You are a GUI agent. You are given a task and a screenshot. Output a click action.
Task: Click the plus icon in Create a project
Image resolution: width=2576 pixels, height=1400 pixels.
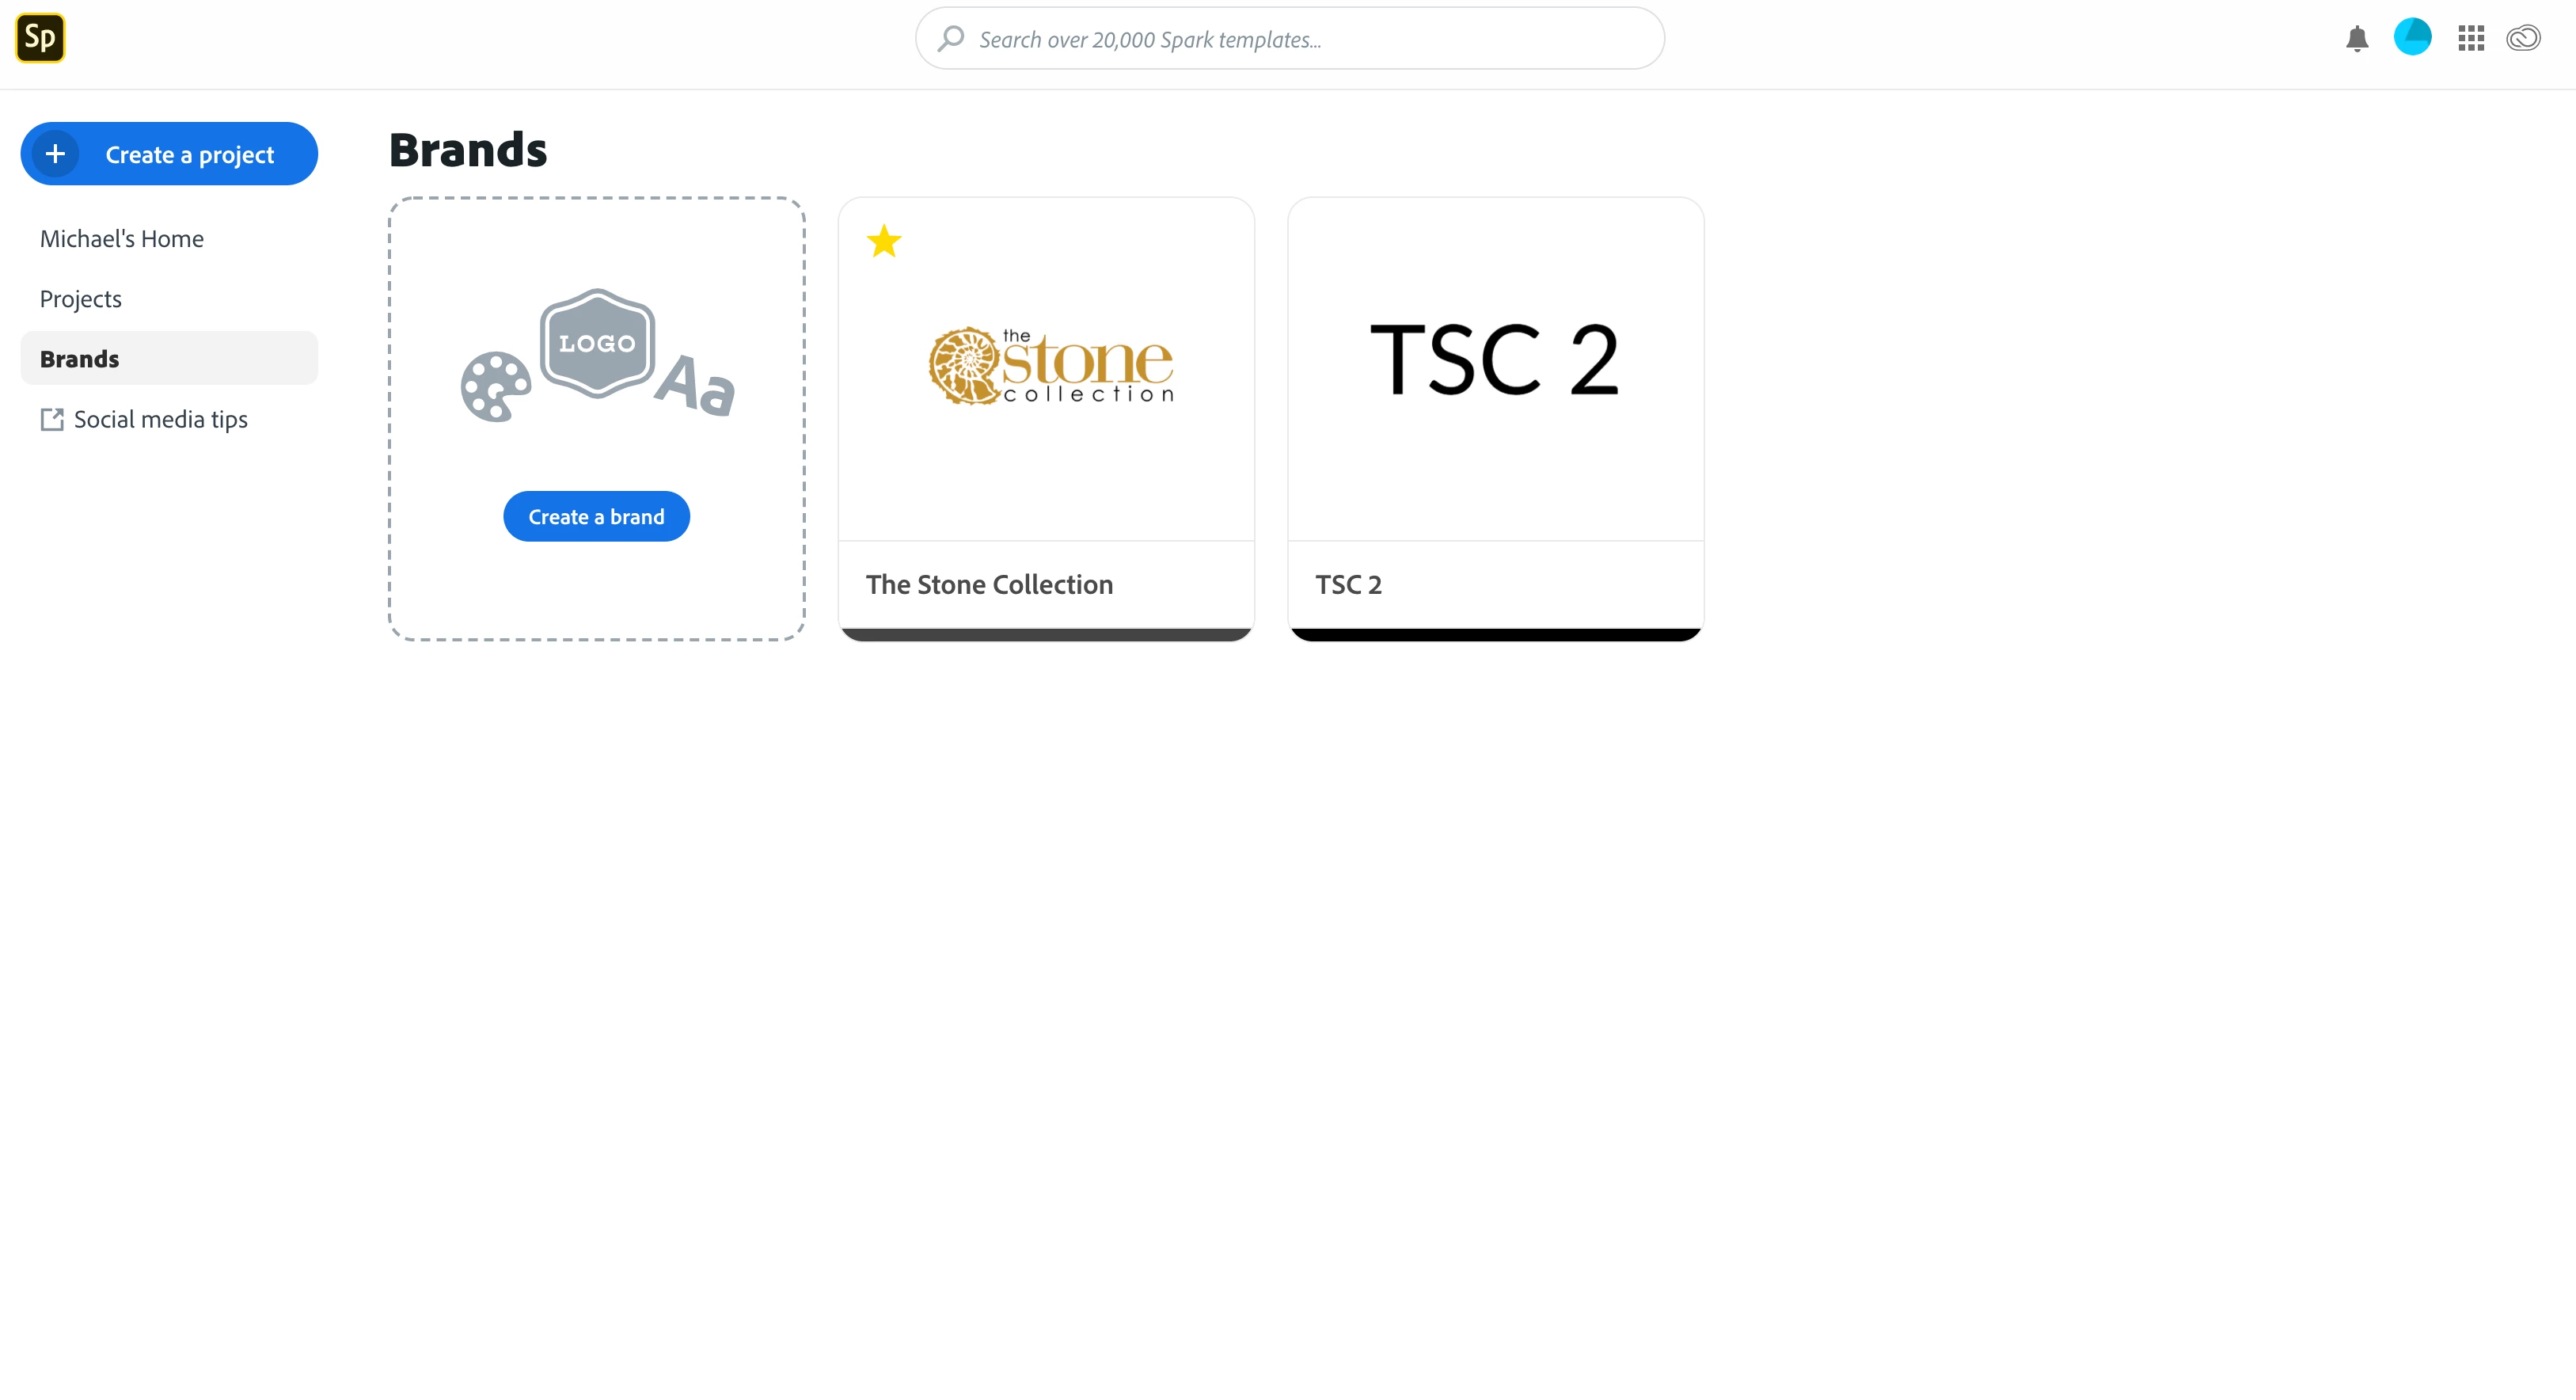pyautogui.click(x=55, y=154)
